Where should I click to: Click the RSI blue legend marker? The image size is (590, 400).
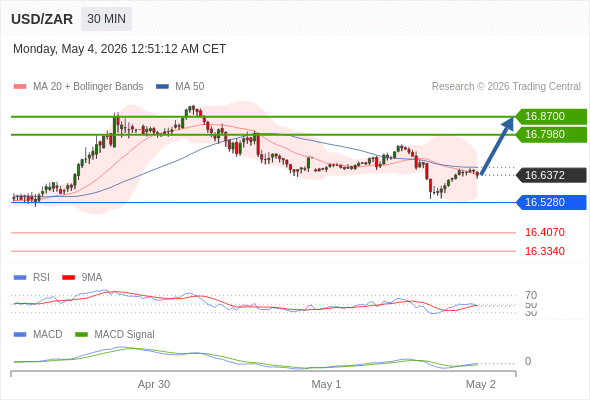20,278
